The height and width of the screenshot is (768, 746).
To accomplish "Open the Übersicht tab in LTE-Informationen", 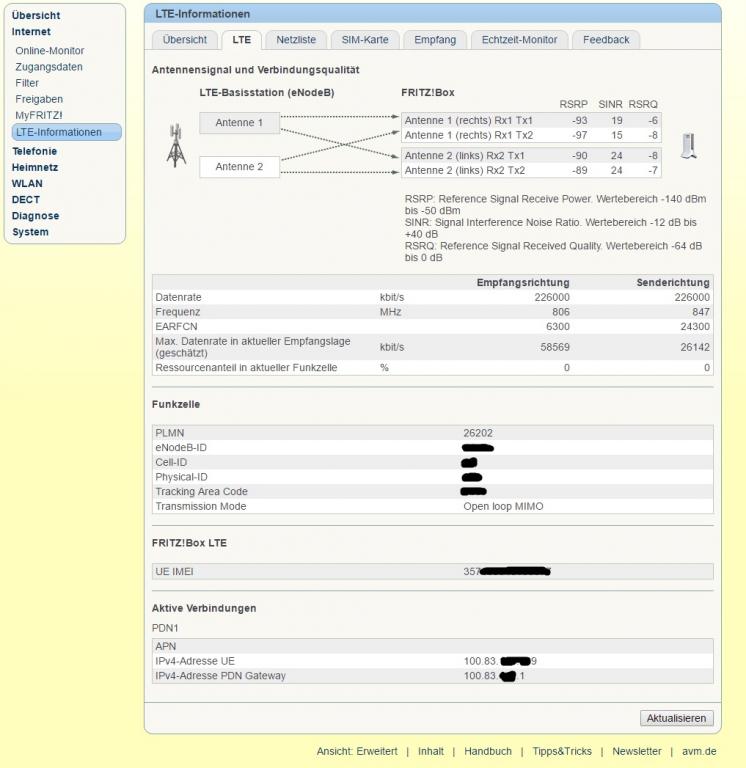I will pyautogui.click(x=185, y=40).
